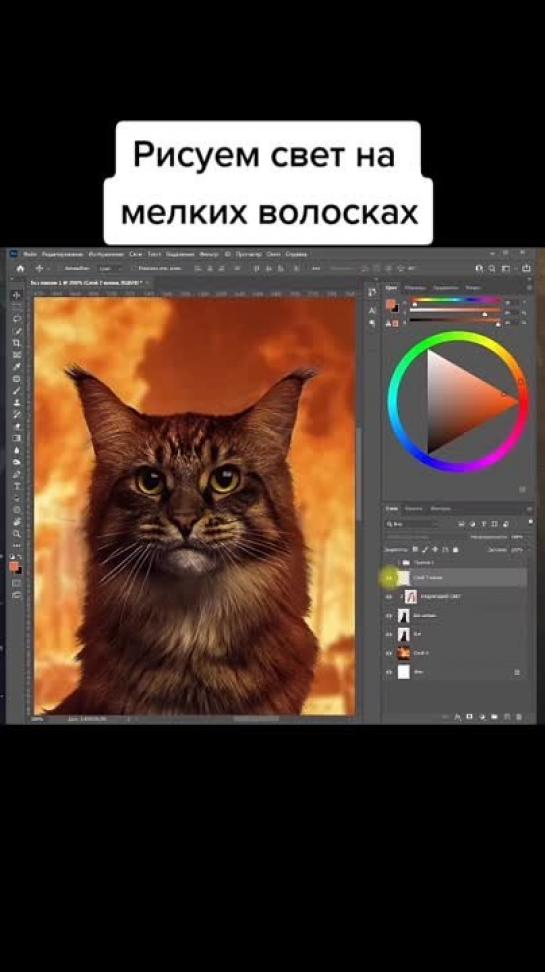
Task: Select the Move tool in the toolbox
Action: 16,295
